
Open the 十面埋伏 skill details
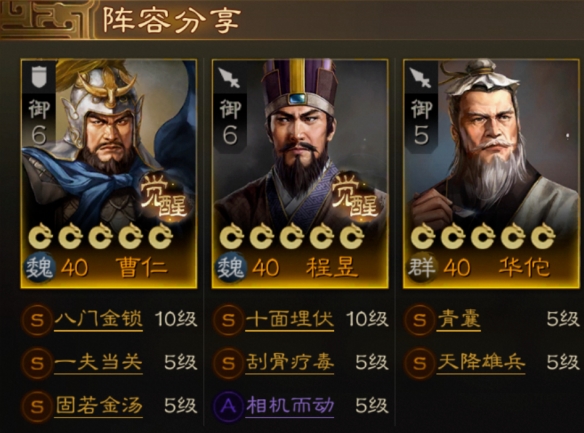(290, 320)
